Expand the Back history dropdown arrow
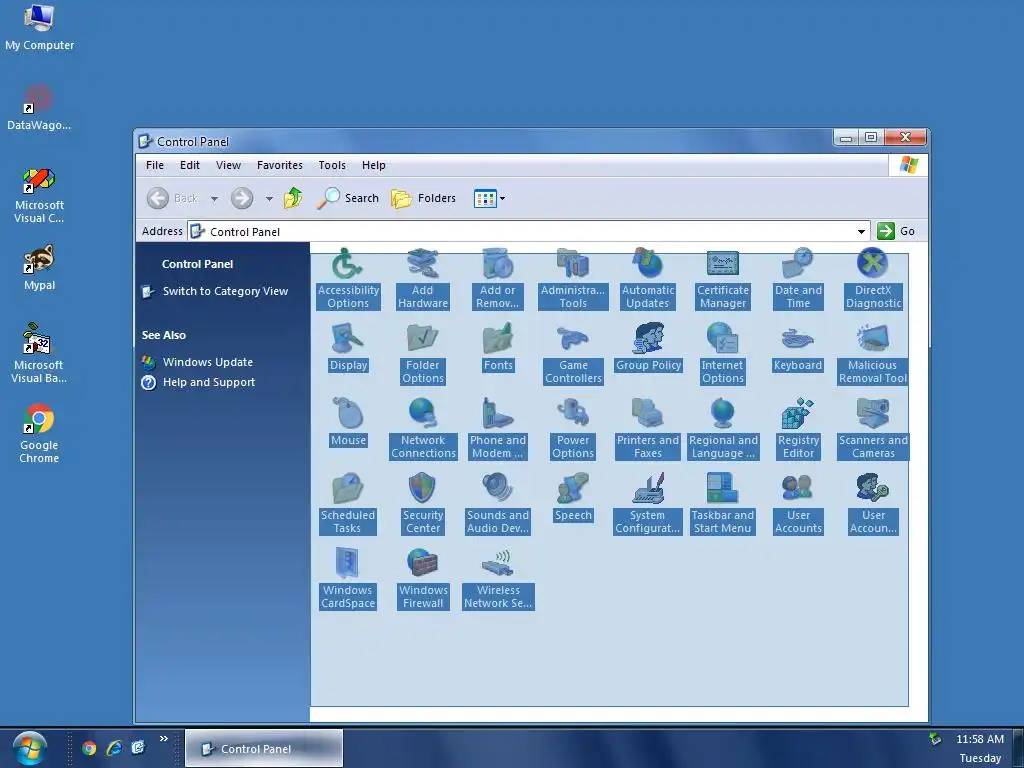 click(214, 199)
